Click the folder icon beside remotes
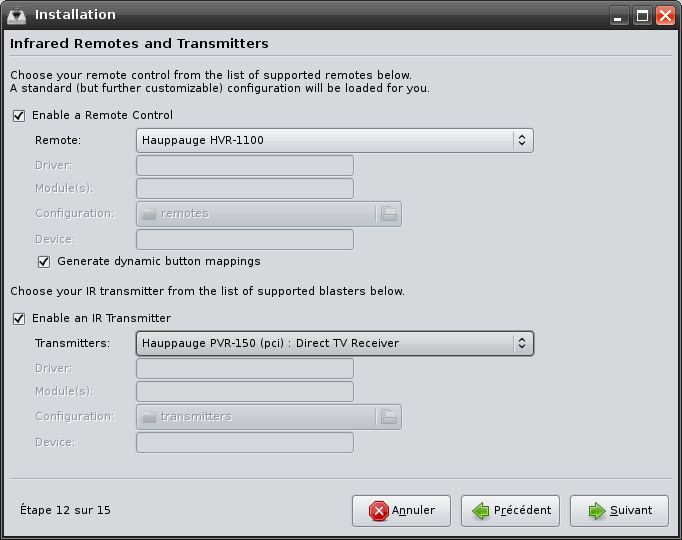The width and height of the screenshot is (682, 540). click(149, 213)
